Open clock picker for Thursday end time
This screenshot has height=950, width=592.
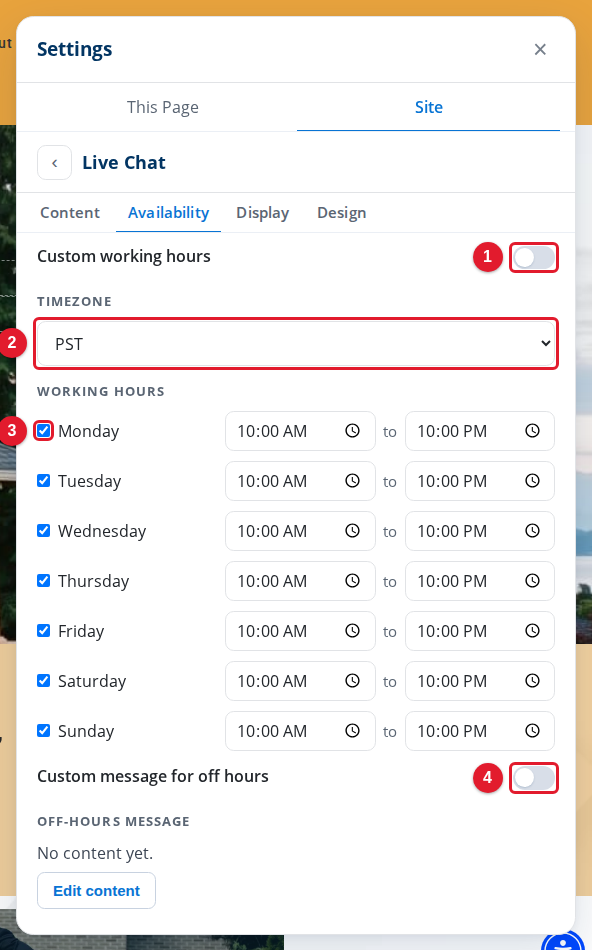(x=532, y=581)
